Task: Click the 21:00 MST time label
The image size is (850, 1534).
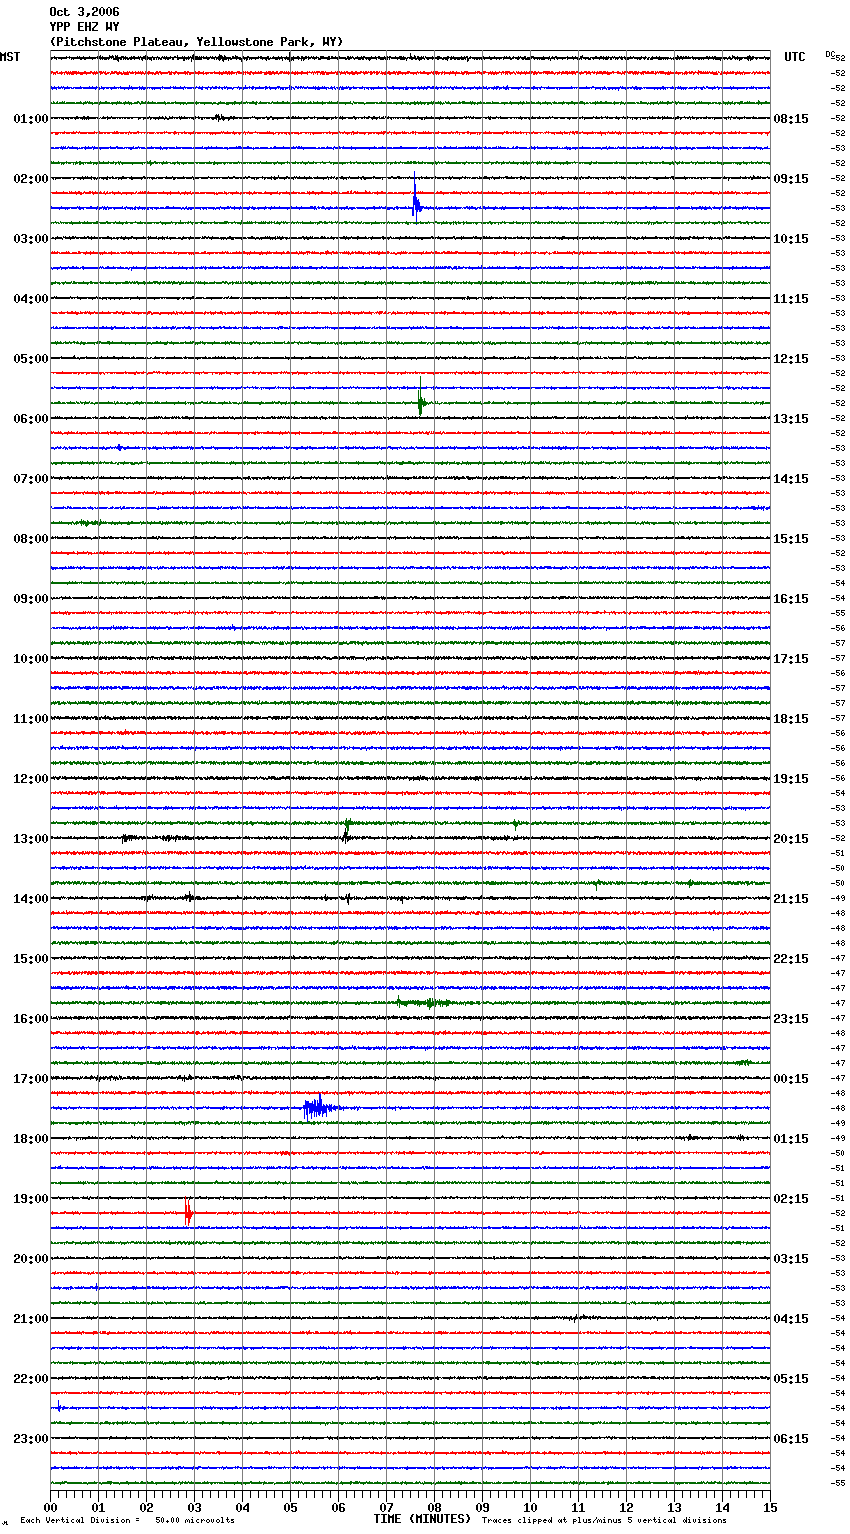Action: (x=31, y=1319)
